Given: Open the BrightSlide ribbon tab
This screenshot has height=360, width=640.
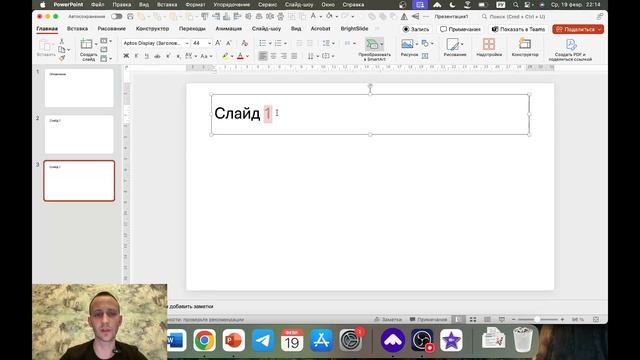Looking at the screenshot, I should click(x=354, y=29).
